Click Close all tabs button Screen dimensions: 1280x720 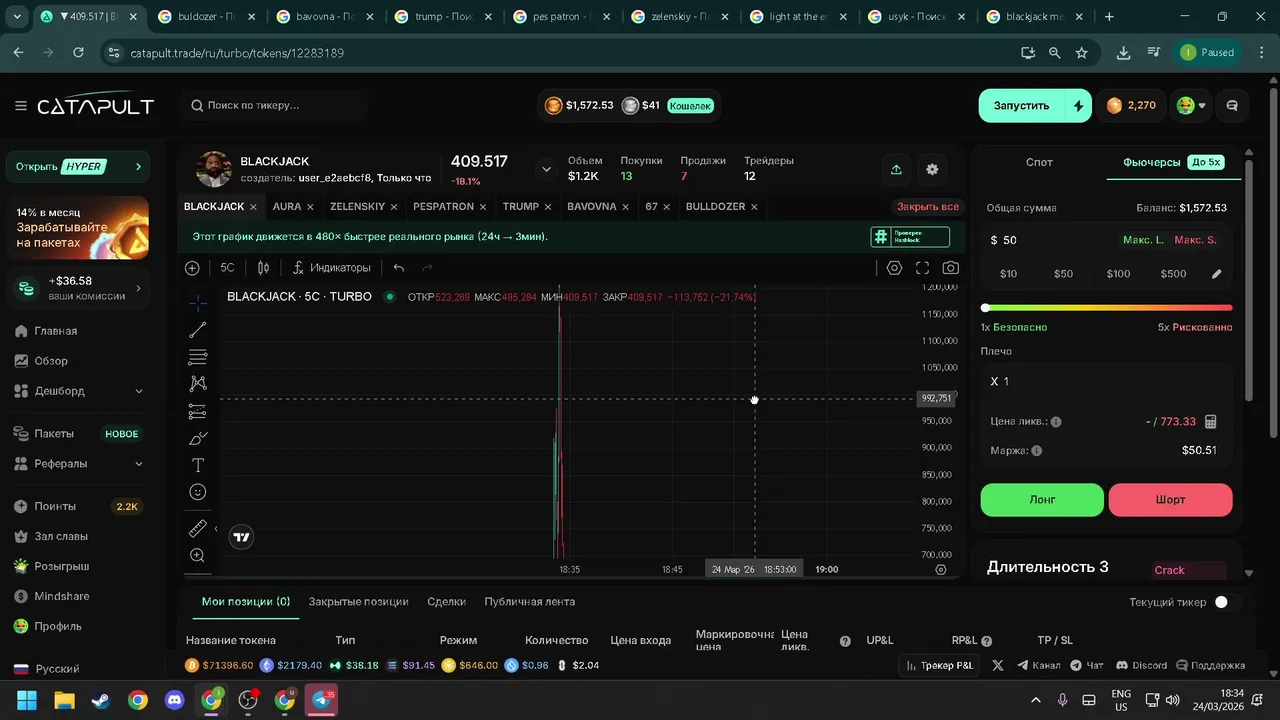(928, 207)
